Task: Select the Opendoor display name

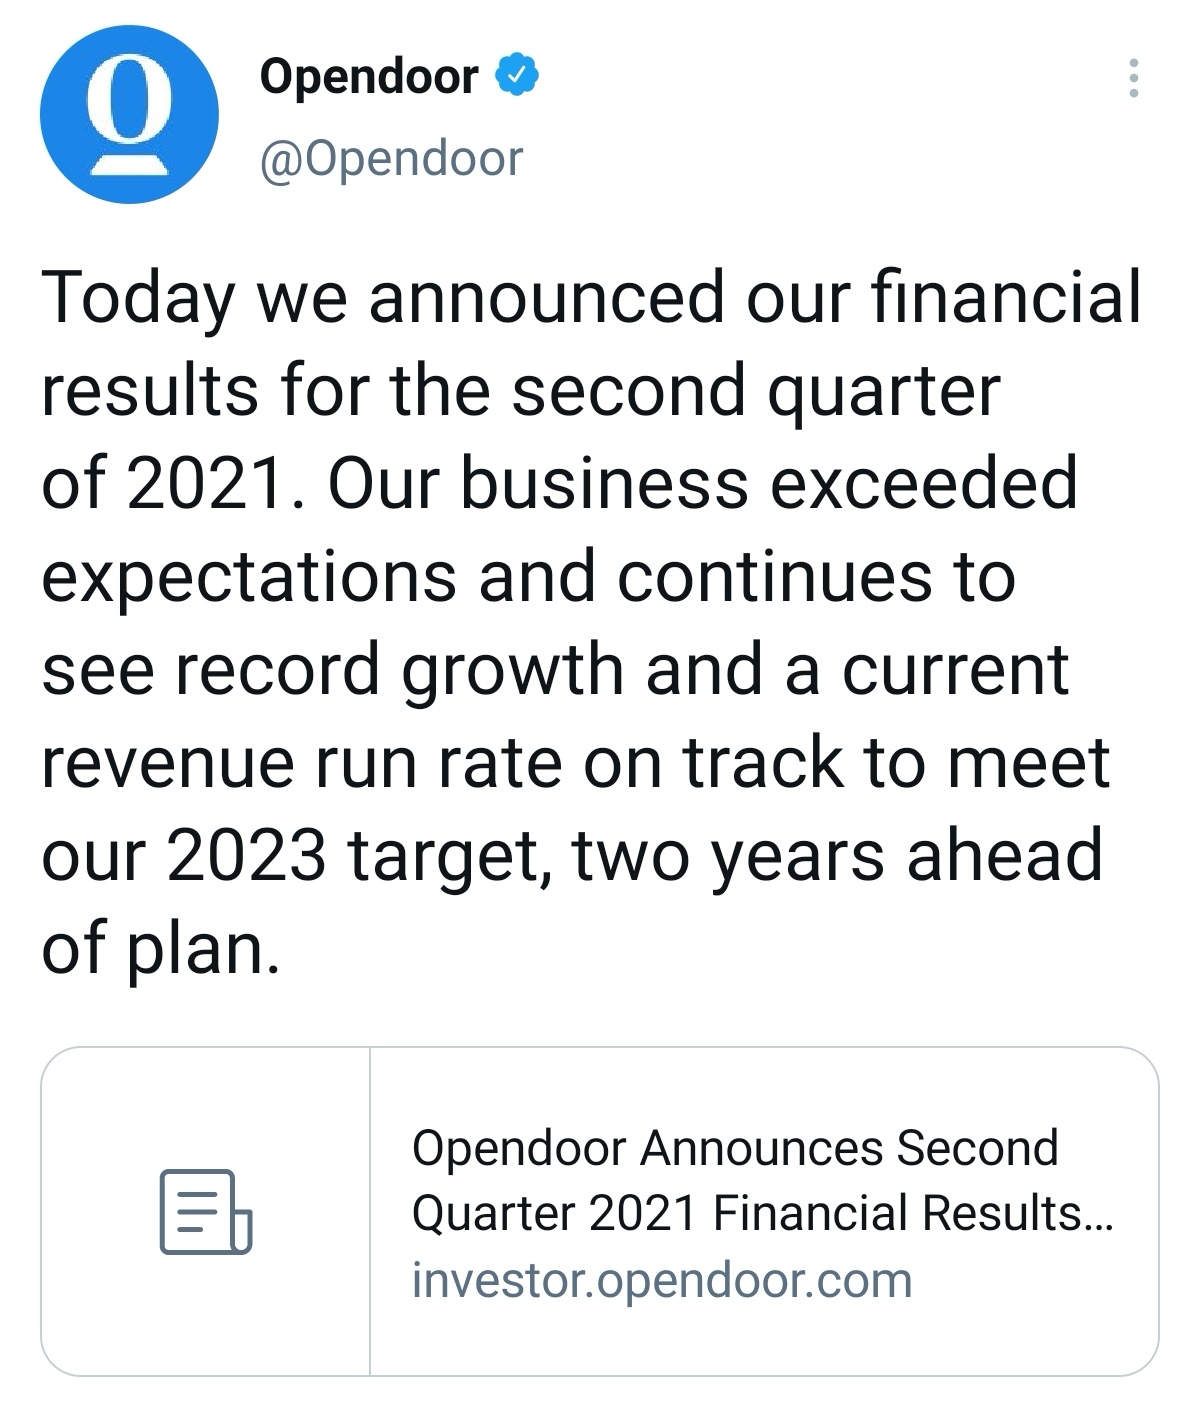Action: tap(369, 77)
